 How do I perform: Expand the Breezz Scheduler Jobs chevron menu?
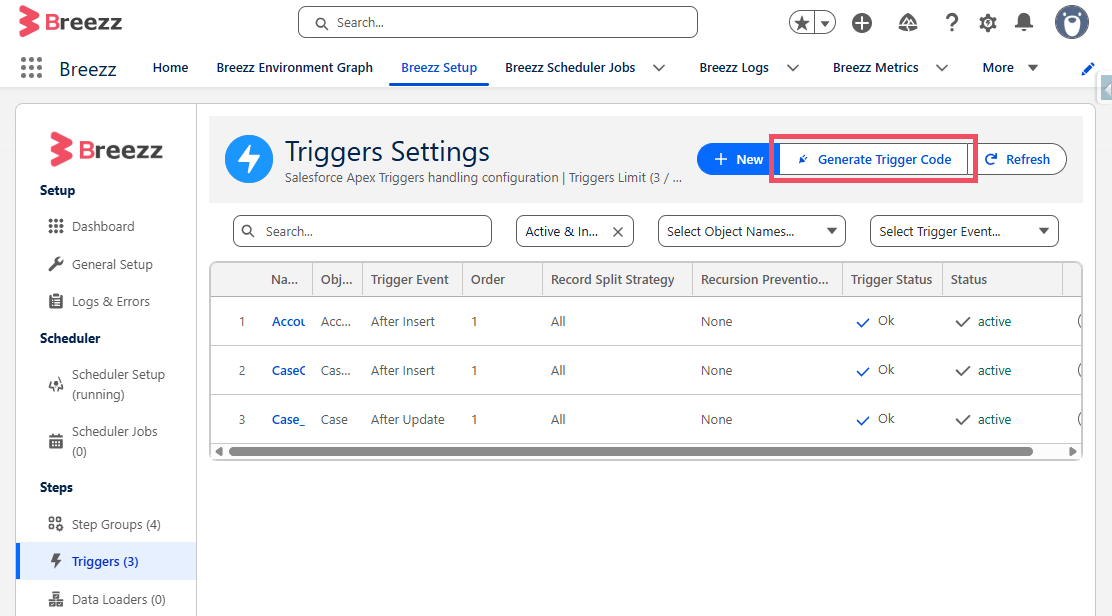coord(659,68)
